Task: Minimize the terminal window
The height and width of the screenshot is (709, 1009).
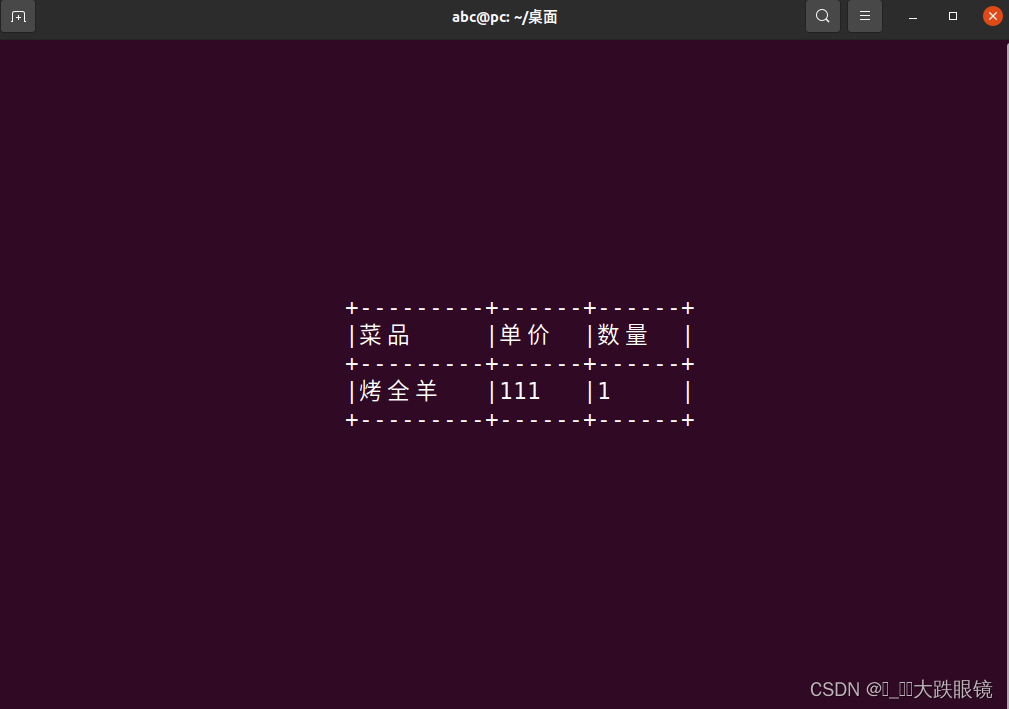Action: [912, 16]
